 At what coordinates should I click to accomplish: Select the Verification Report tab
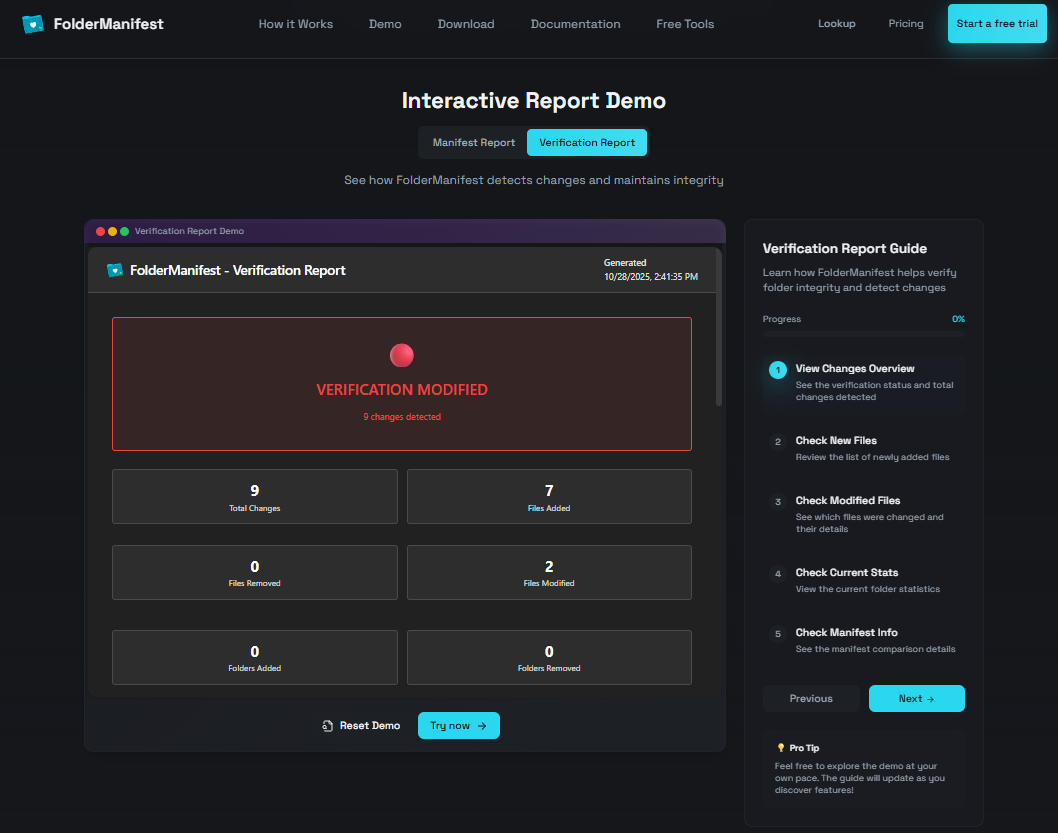pyautogui.click(x=587, y=143)
